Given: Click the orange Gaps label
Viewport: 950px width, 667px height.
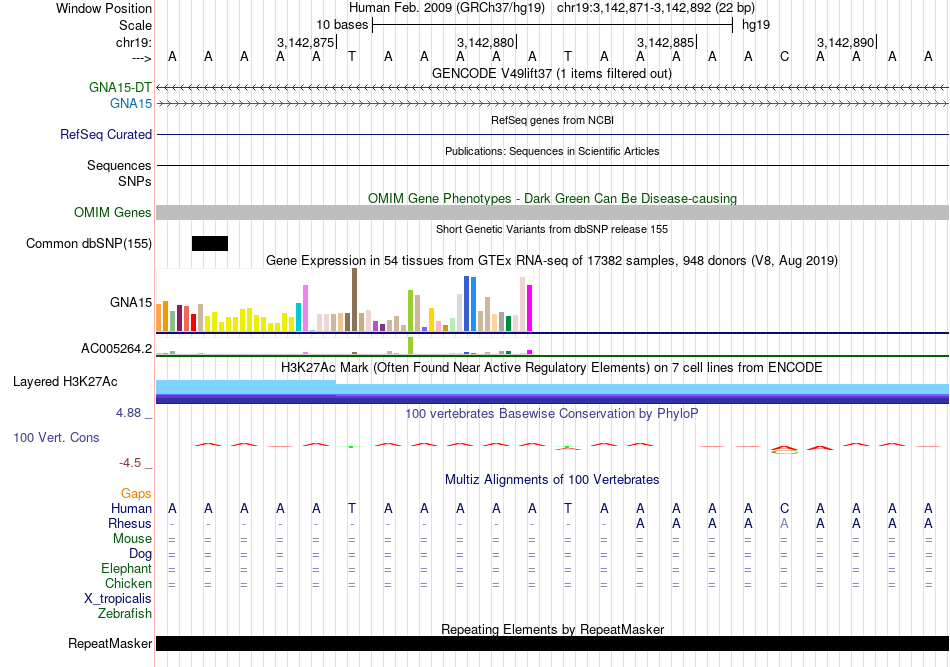Looking at the screenshot, I should 136,494.
